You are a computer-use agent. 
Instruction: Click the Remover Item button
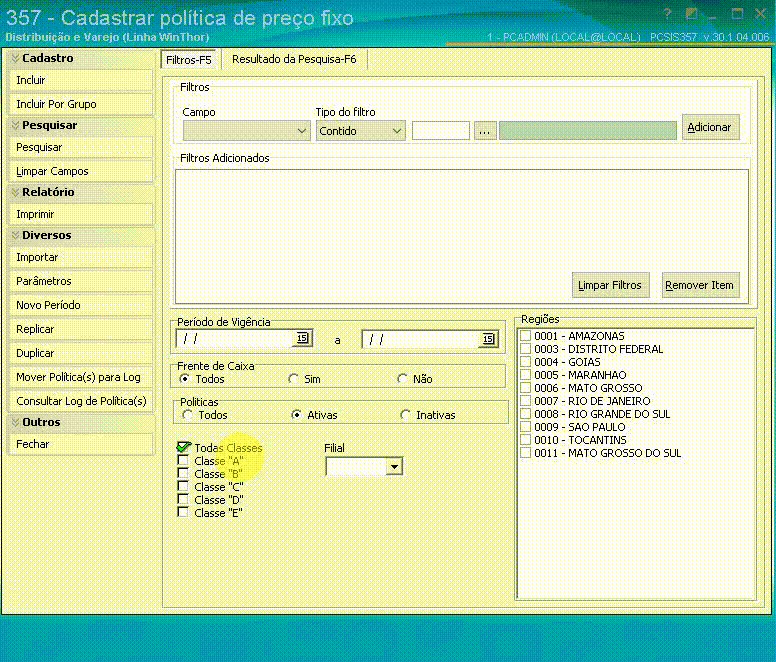tap(700, 285)
